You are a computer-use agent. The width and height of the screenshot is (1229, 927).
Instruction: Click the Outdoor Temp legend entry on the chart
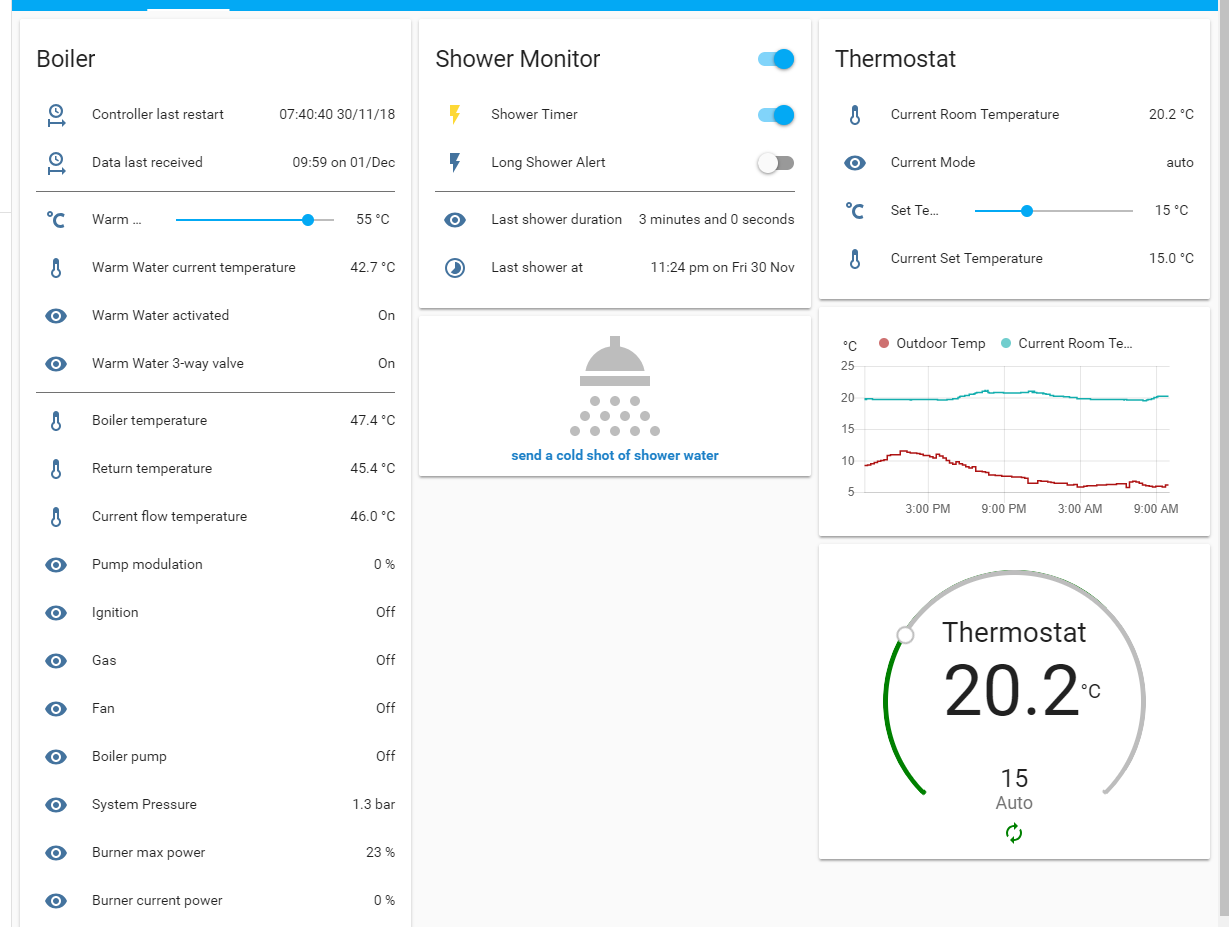pyautogui.click(x=931, y=343)
